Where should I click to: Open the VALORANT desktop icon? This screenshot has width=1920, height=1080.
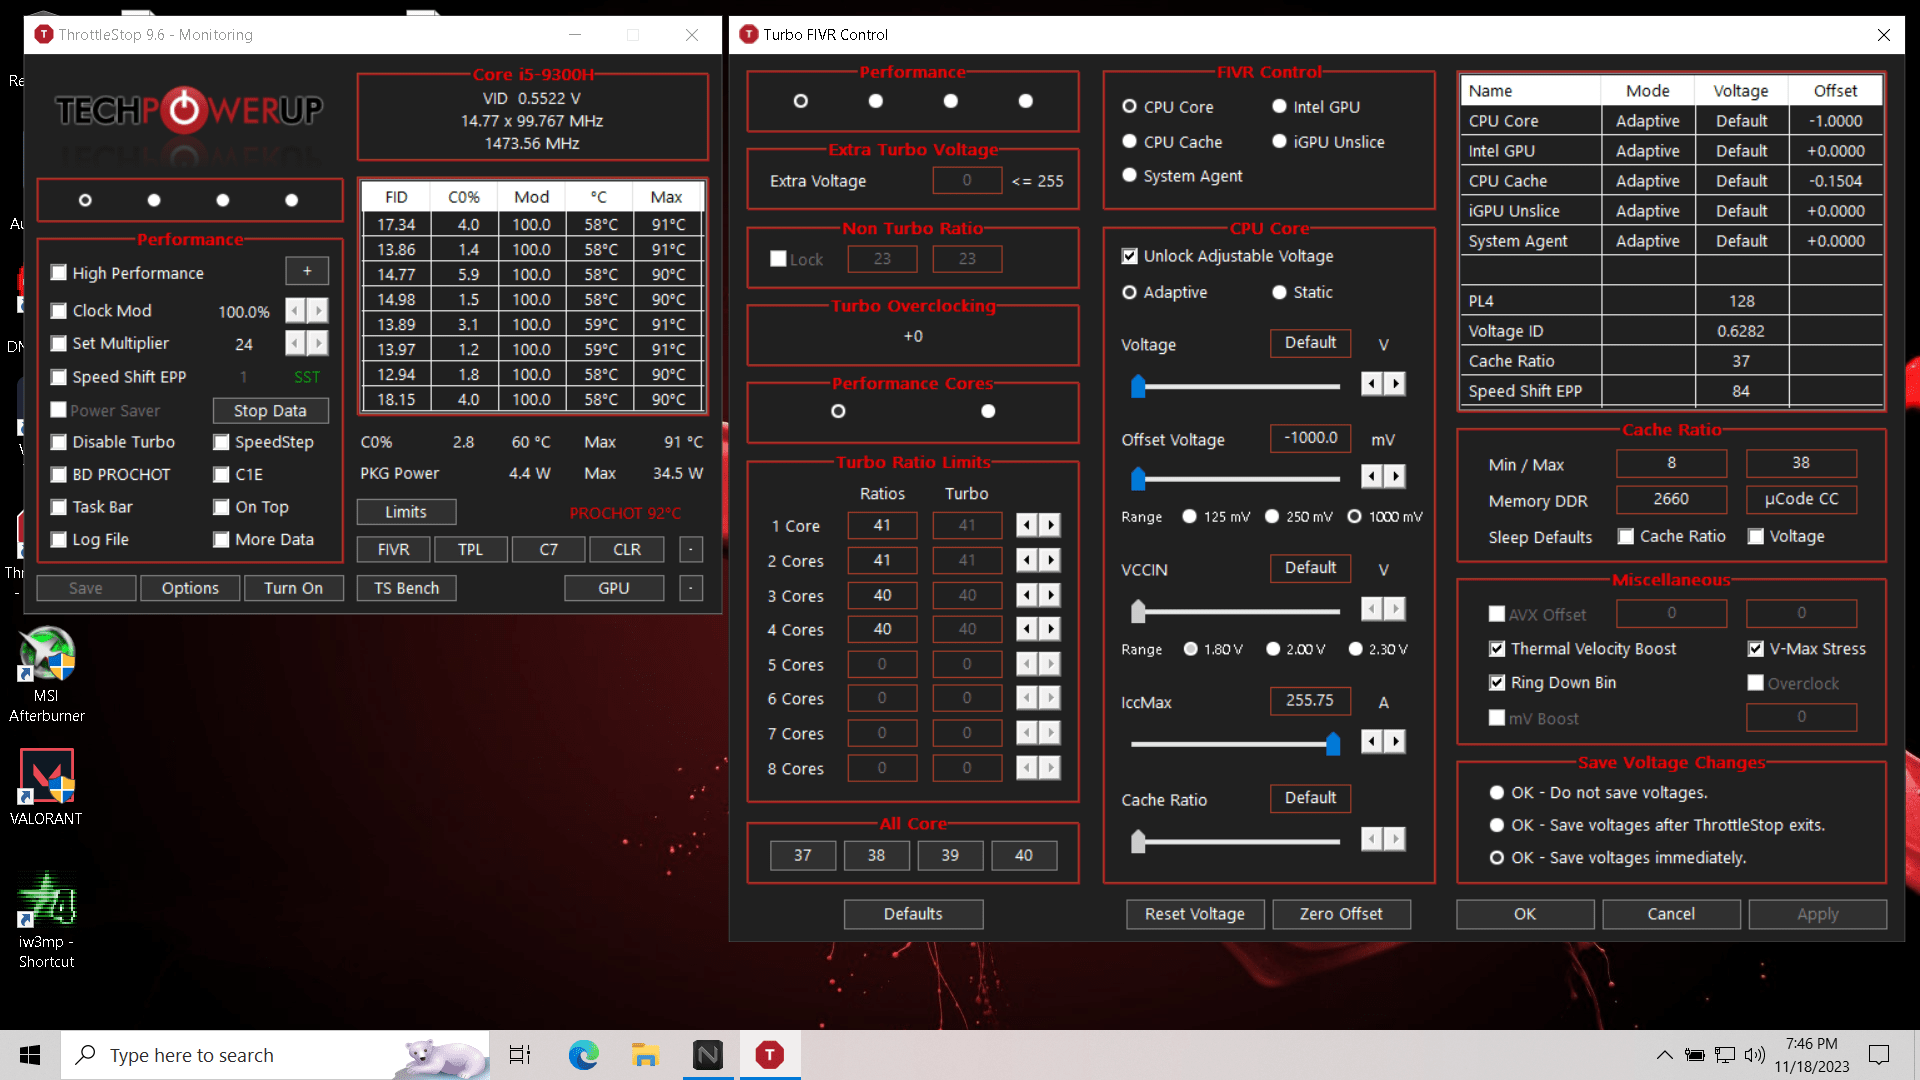coord(46,787)
